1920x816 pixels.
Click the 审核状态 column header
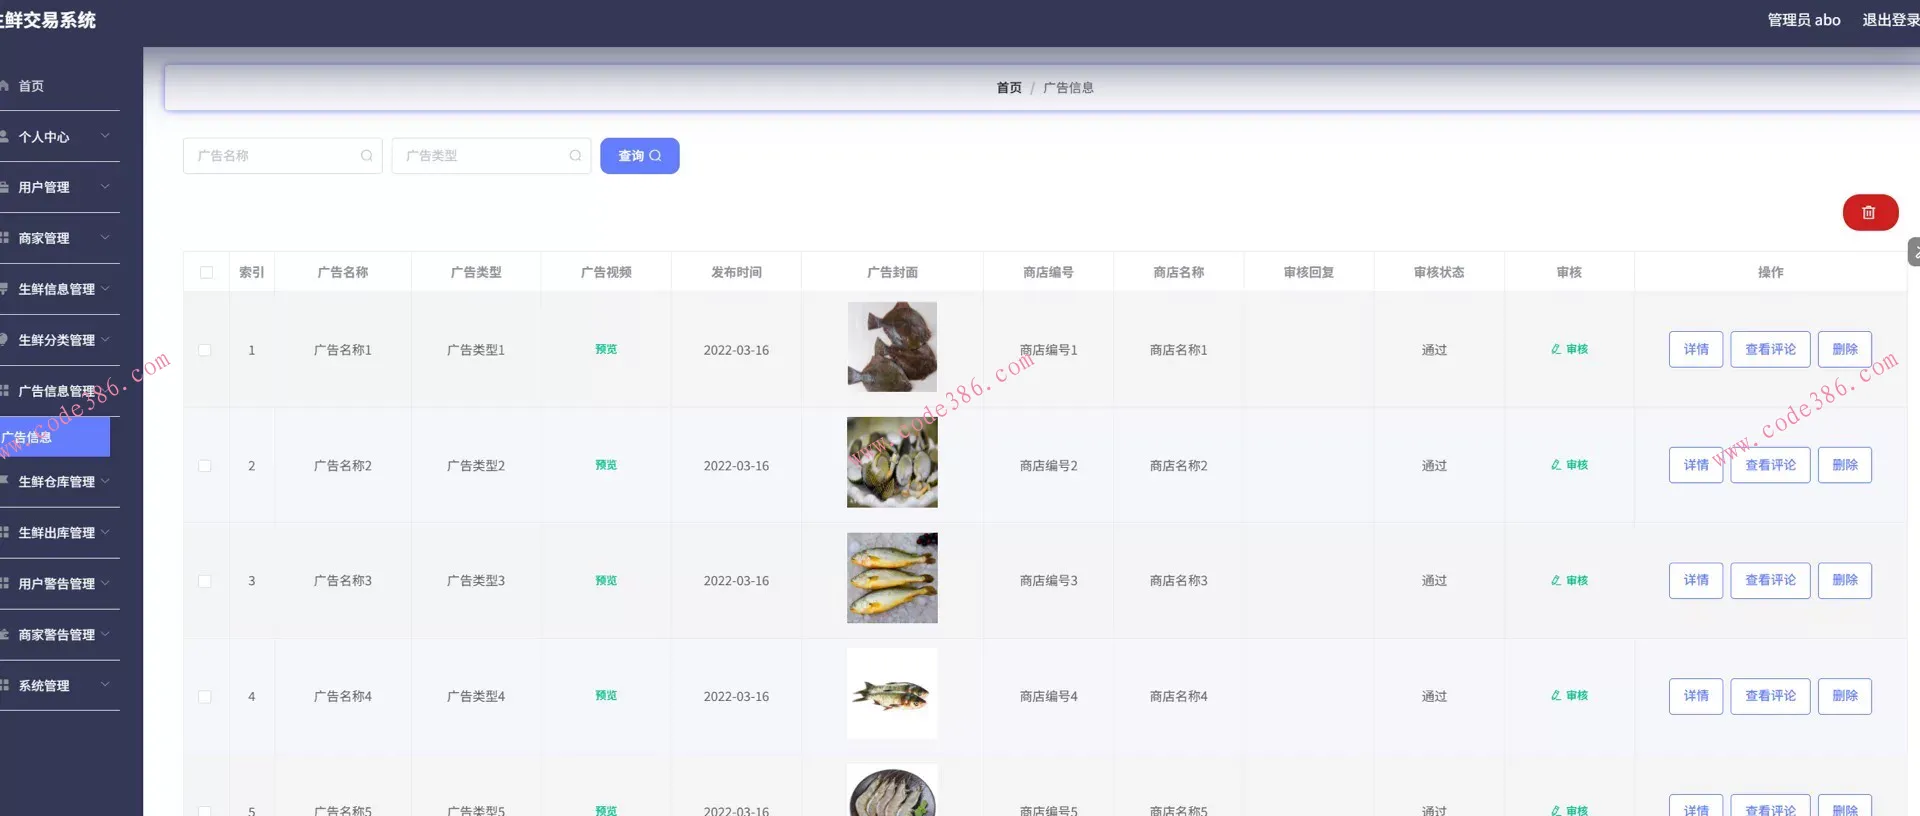tap(1439, 272)
